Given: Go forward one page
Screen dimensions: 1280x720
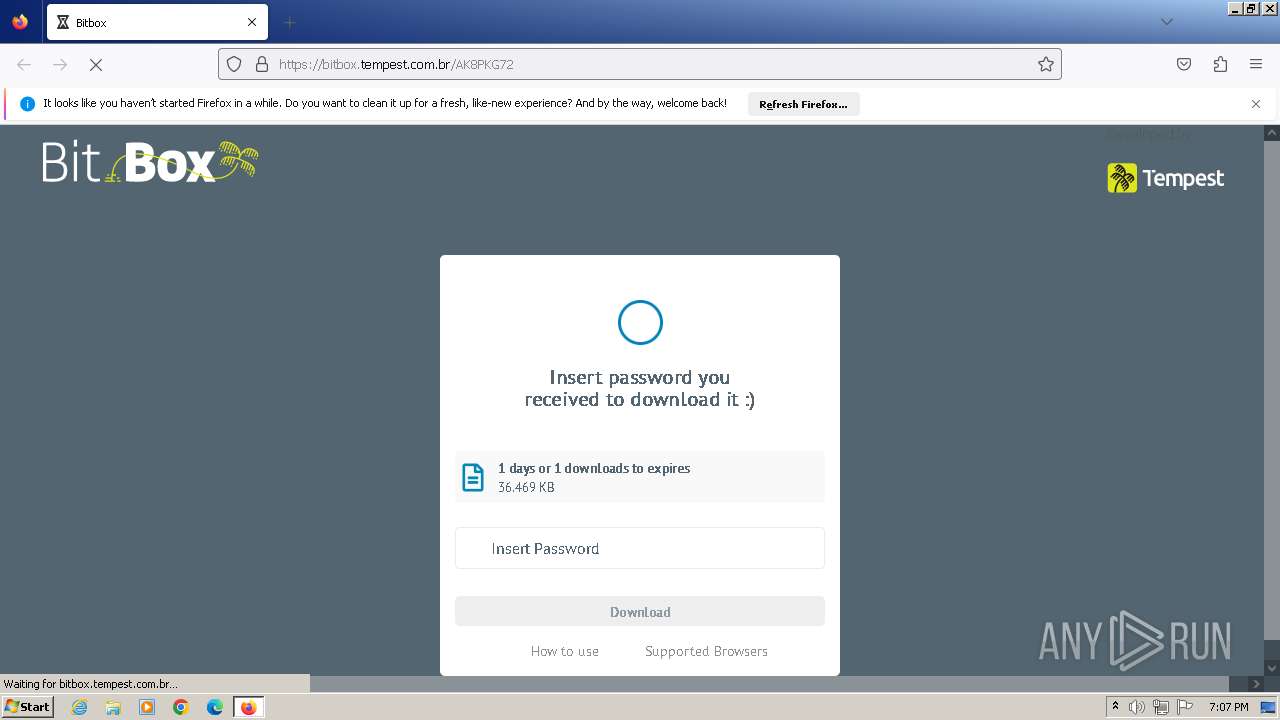Looking at the screenshot, I should (60, 64).
